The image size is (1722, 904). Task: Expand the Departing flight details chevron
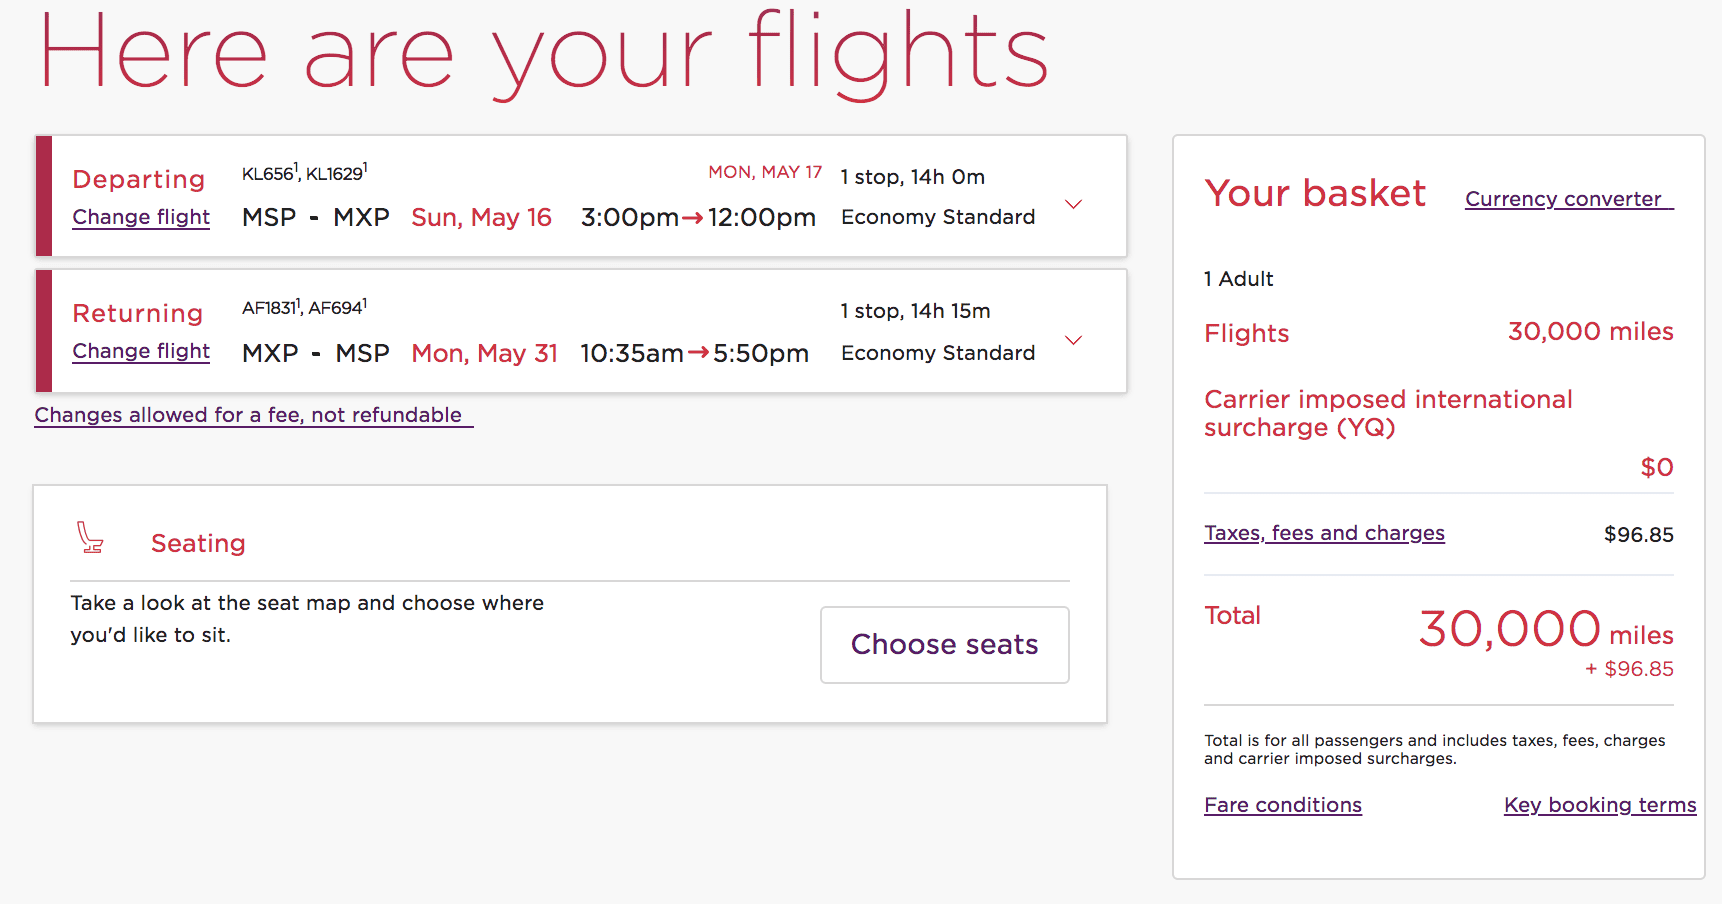[1073, 204]
